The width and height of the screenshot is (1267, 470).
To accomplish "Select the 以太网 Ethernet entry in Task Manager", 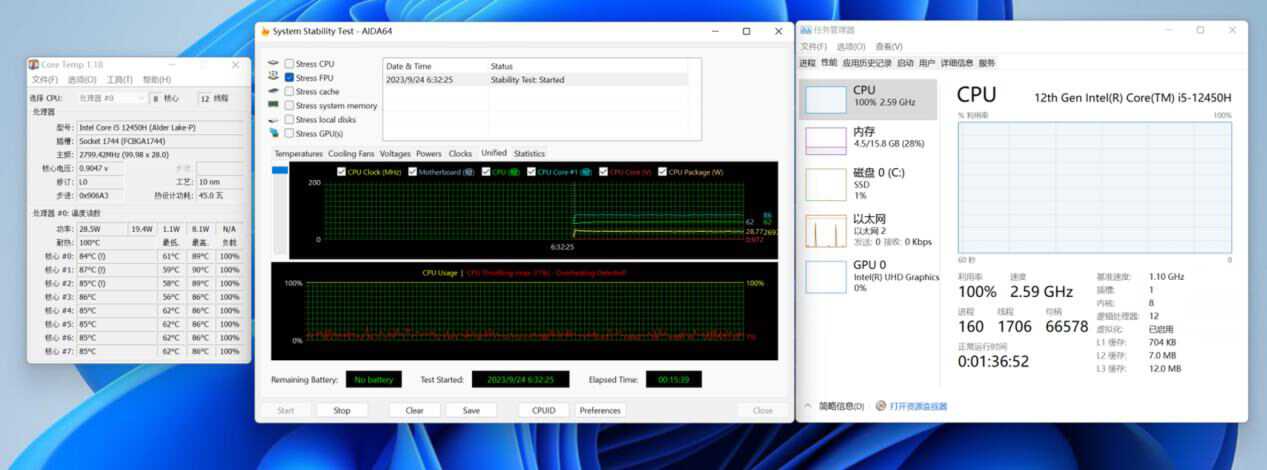I will tap(868, 229).
